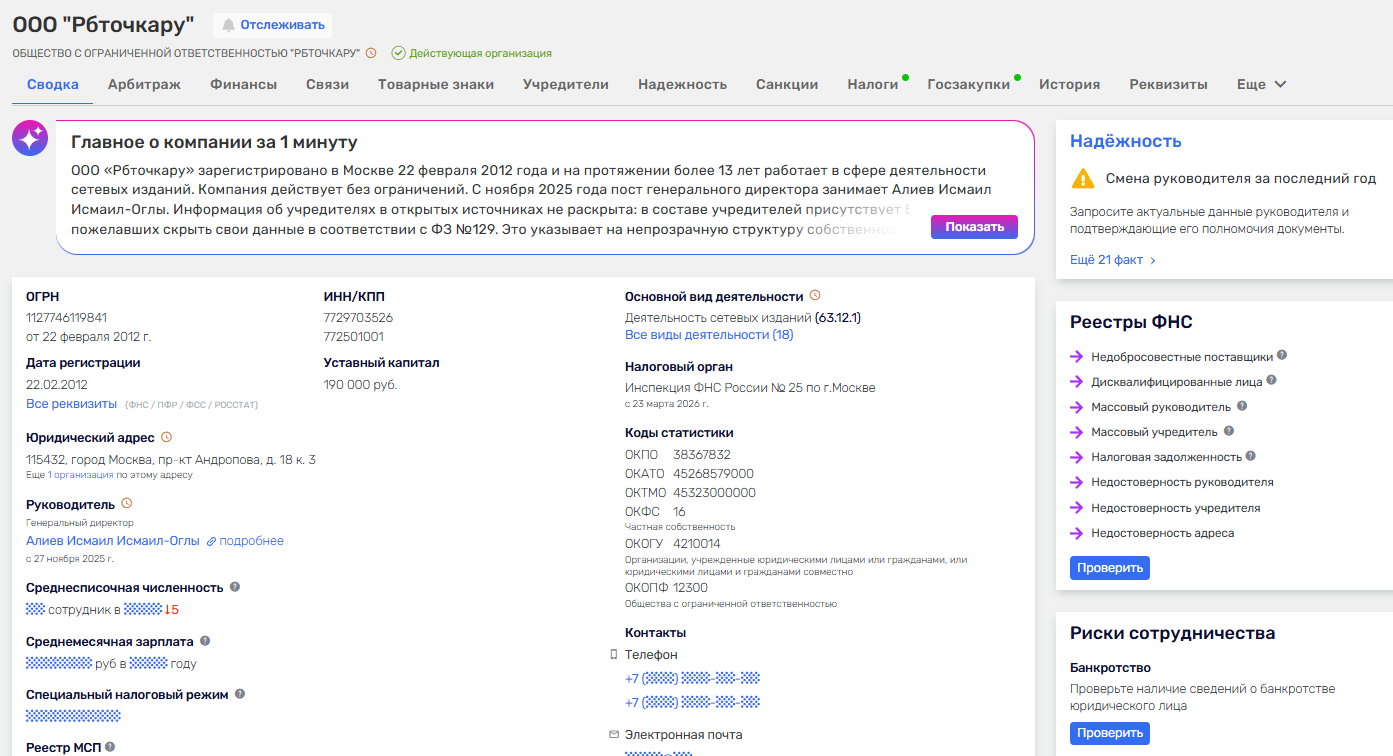Click Проверить under Банкротство
The height and width of the screenshot is (756, 1393).
click(x=1110, y=733)
